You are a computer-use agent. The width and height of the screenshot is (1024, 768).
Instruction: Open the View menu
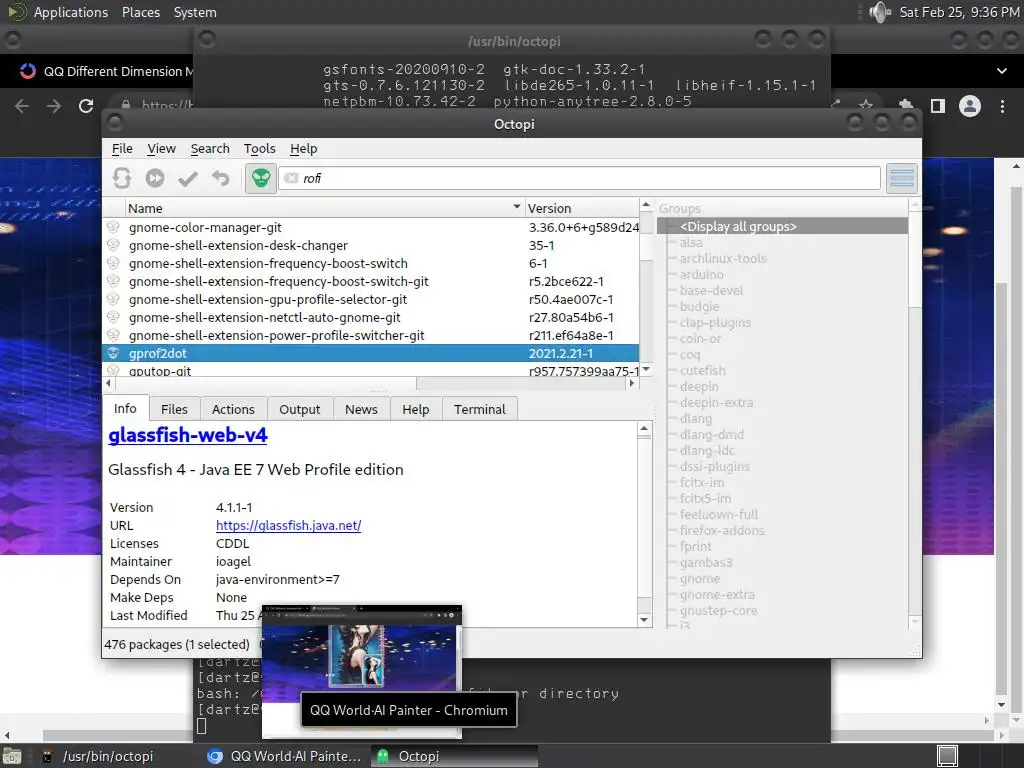[161, 149]
